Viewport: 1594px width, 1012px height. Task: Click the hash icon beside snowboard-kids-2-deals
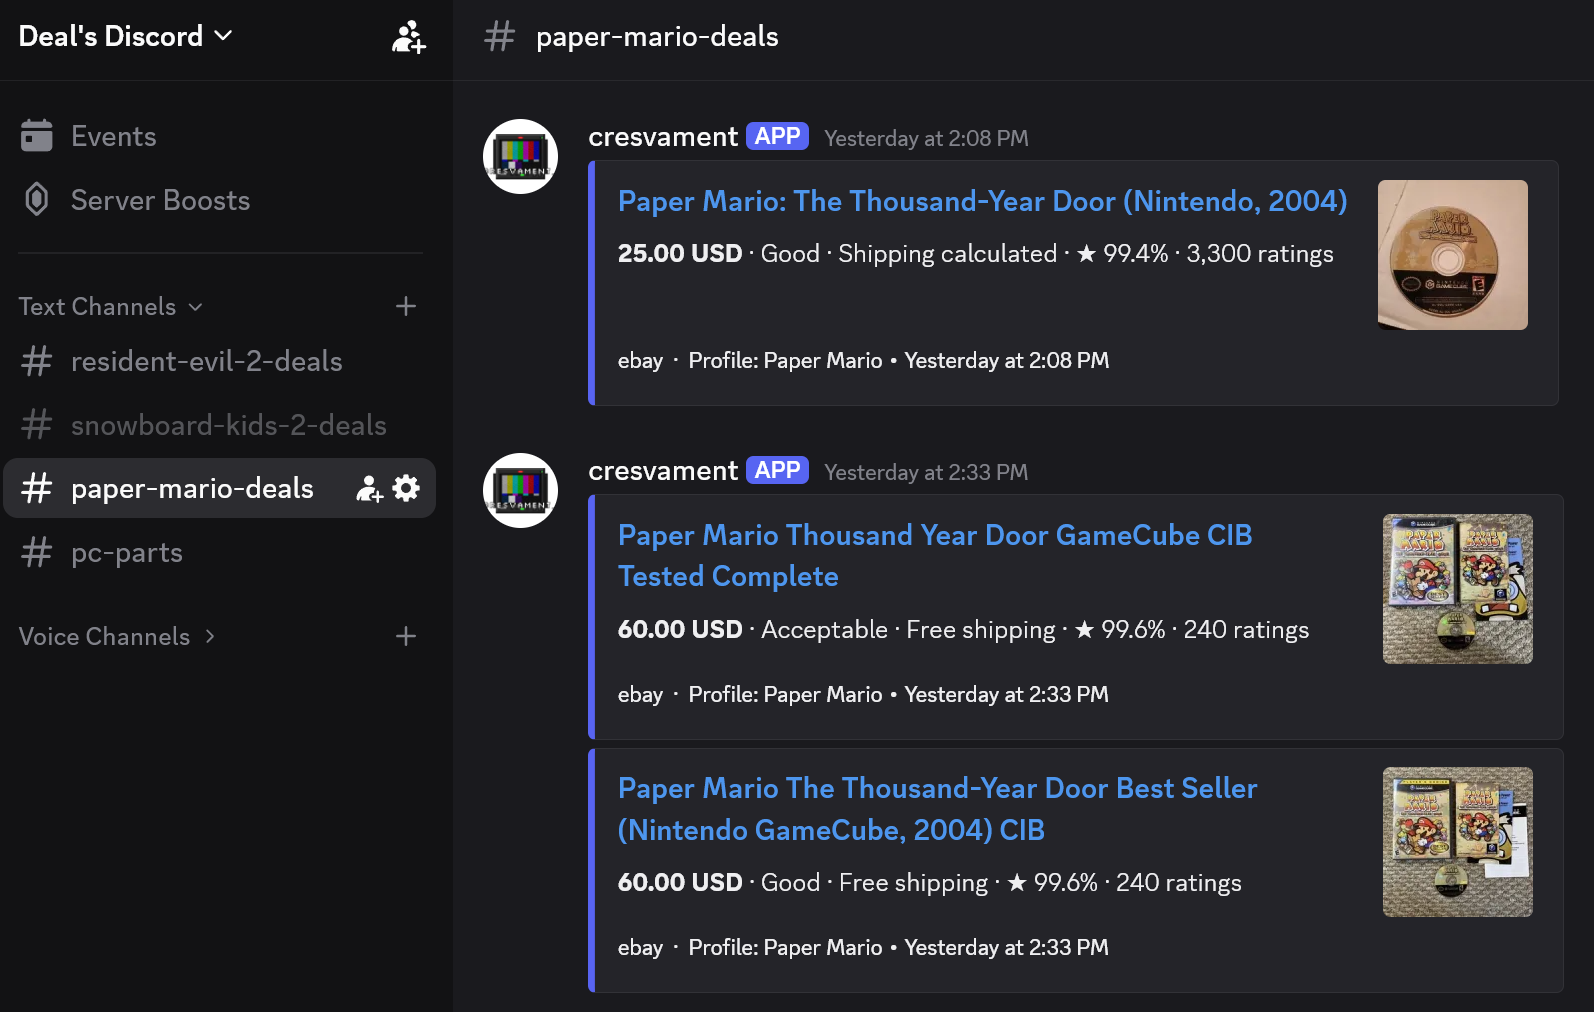(37, 425)
